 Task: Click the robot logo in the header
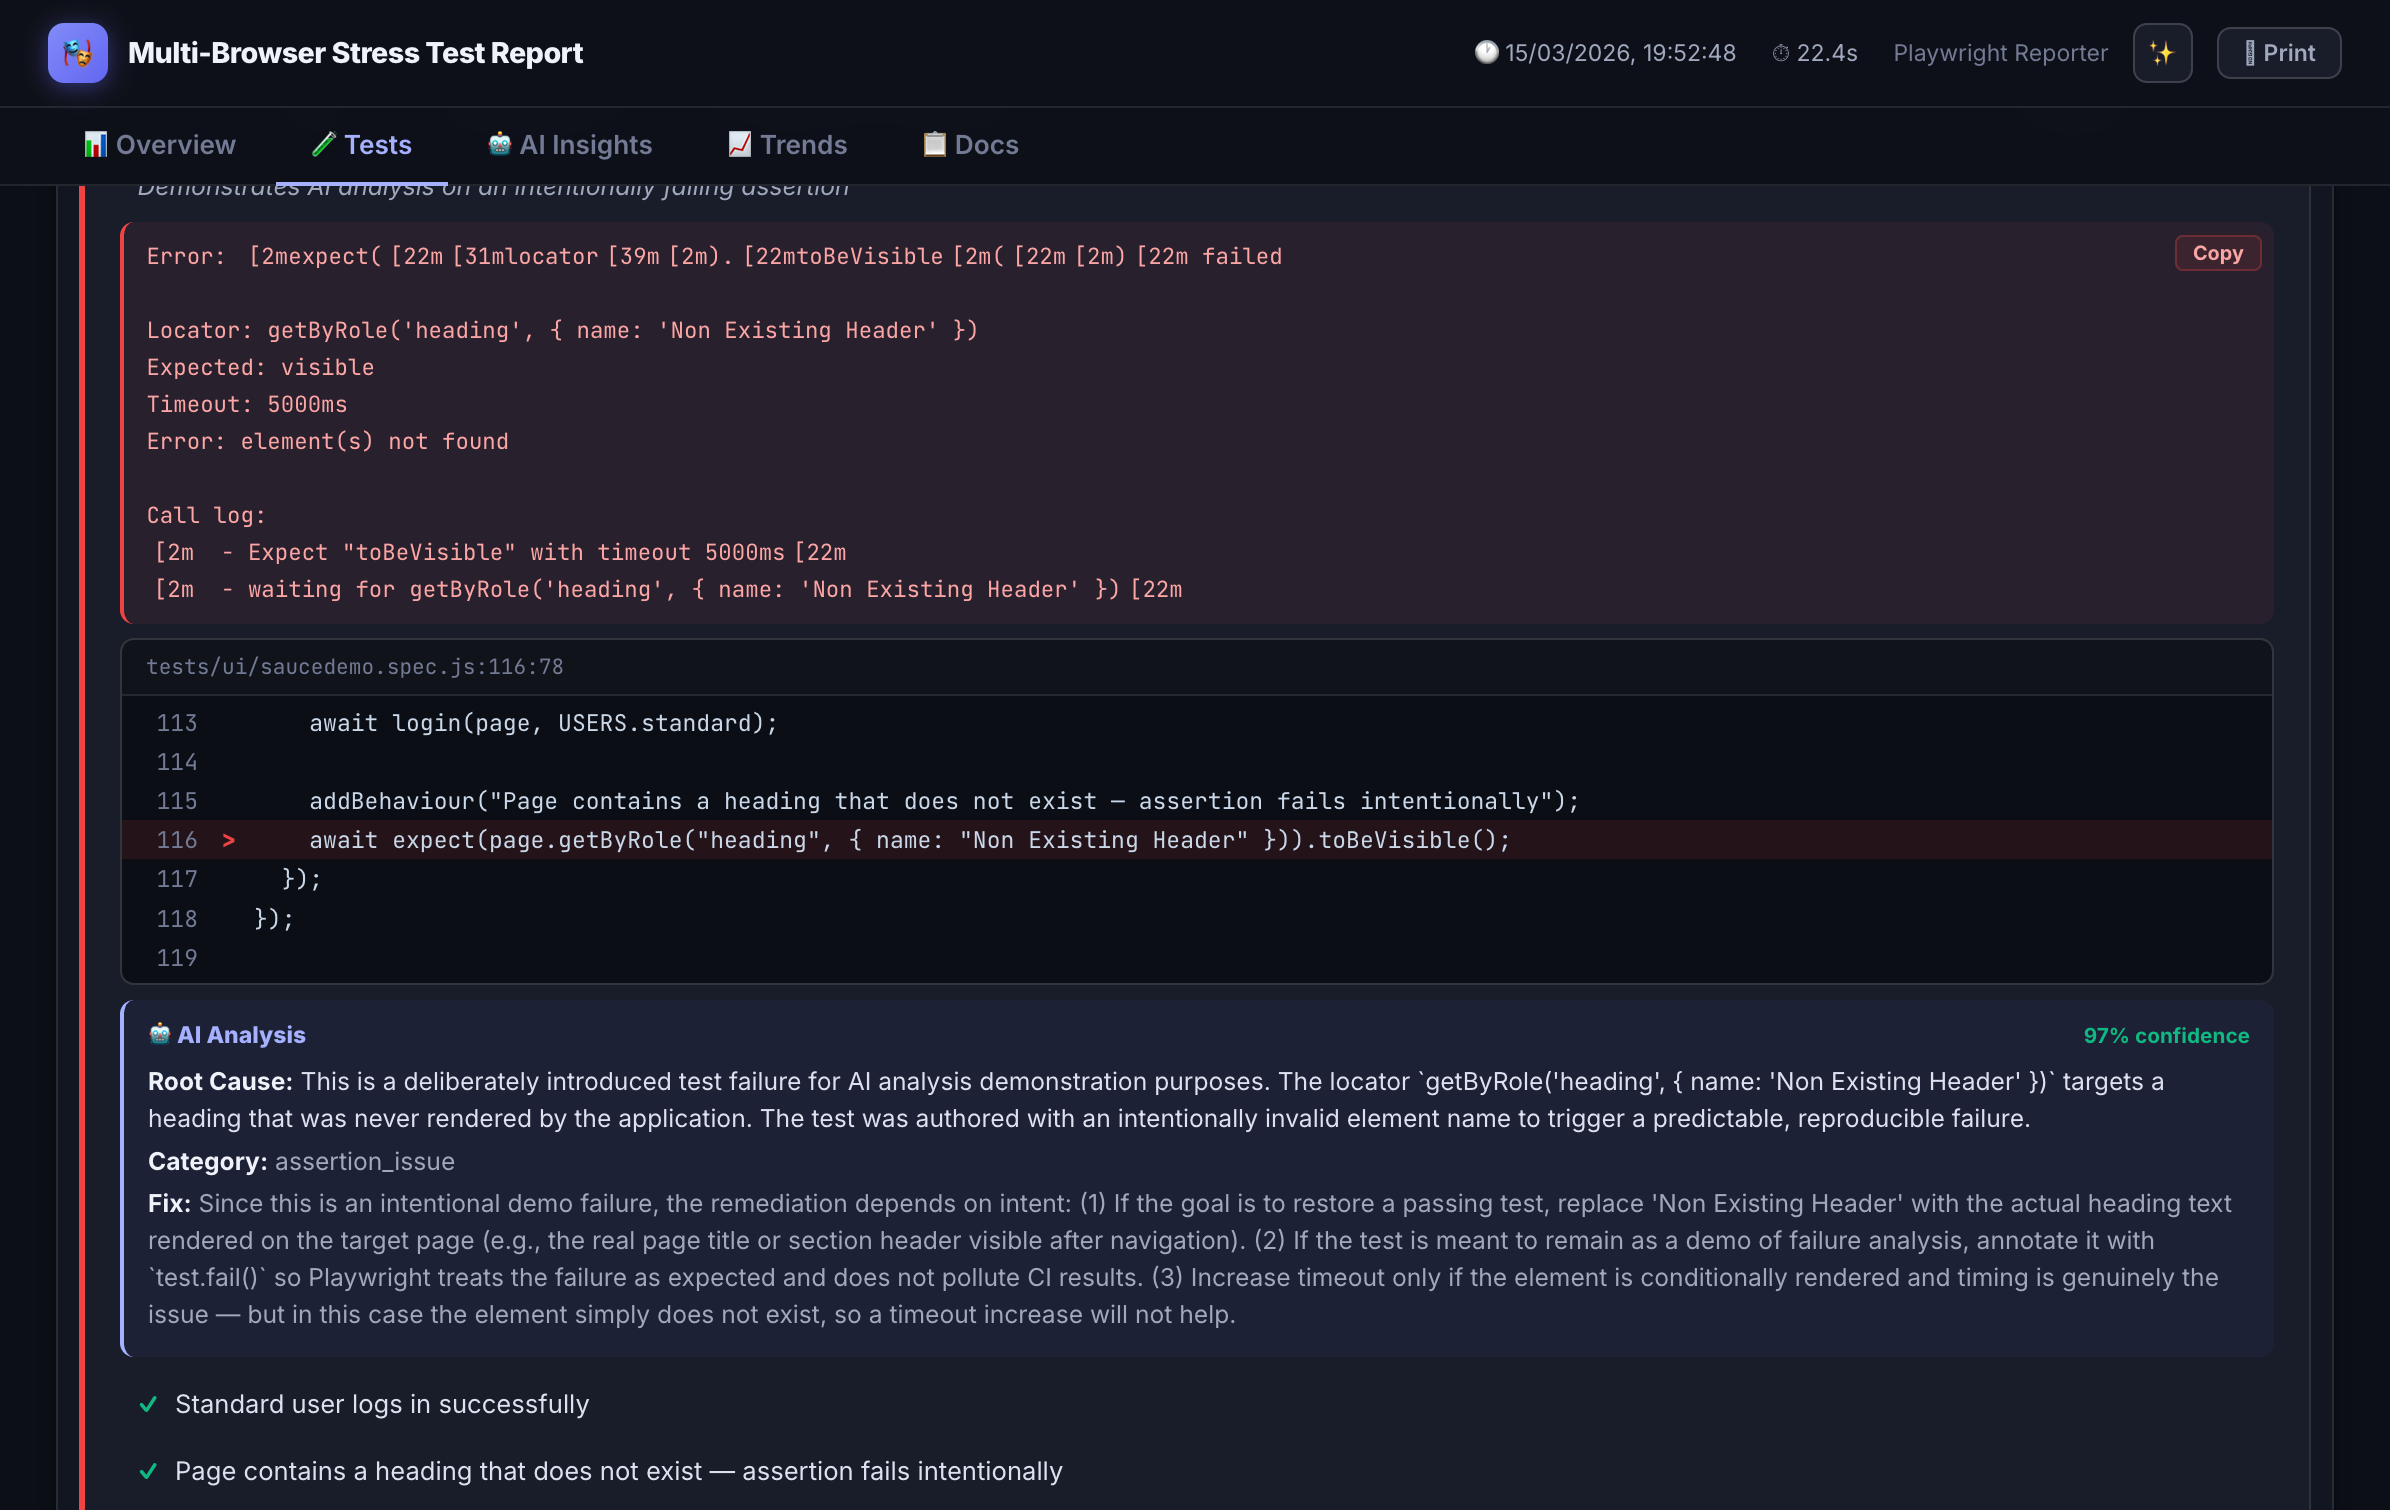[x=77, y=53]
